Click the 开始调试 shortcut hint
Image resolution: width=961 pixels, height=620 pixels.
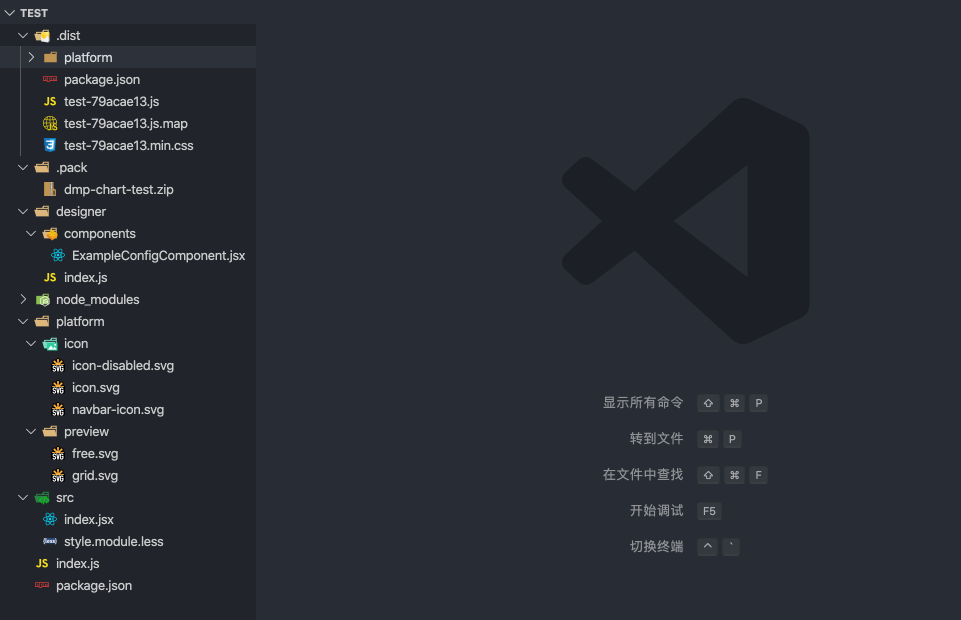coord(656,510)
